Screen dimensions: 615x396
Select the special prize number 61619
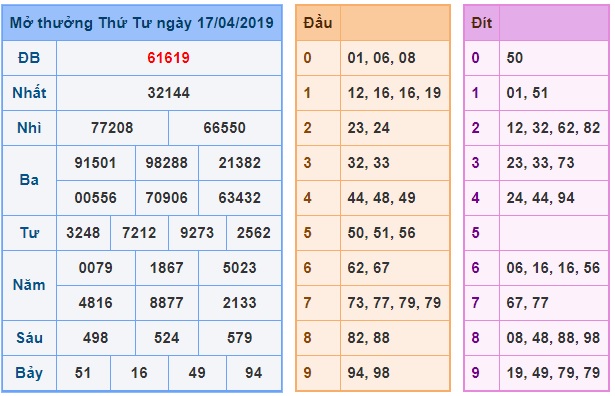(169, 58)
